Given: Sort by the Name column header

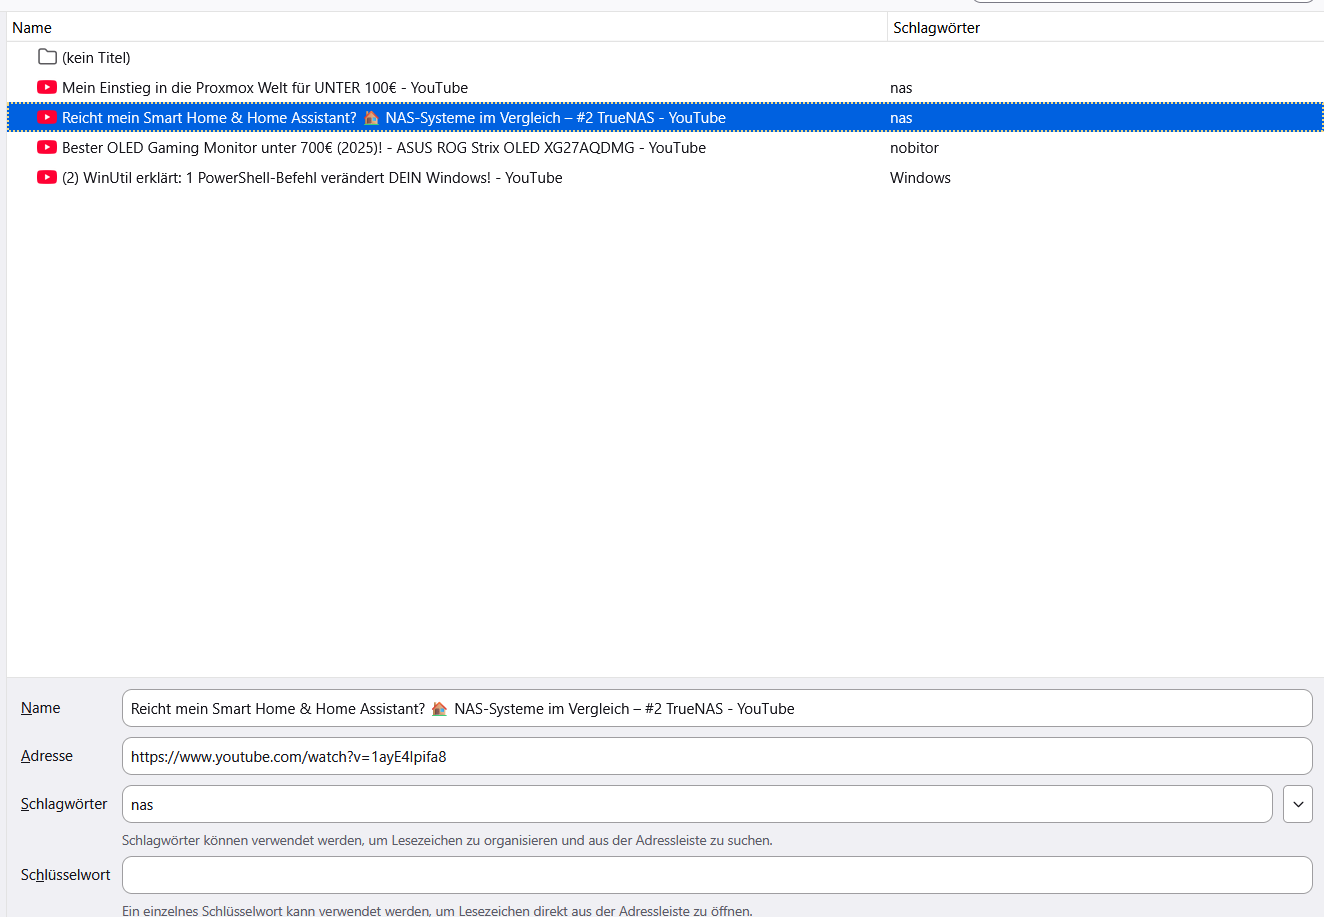Looking at the screenshot, I should click(447, 28).
